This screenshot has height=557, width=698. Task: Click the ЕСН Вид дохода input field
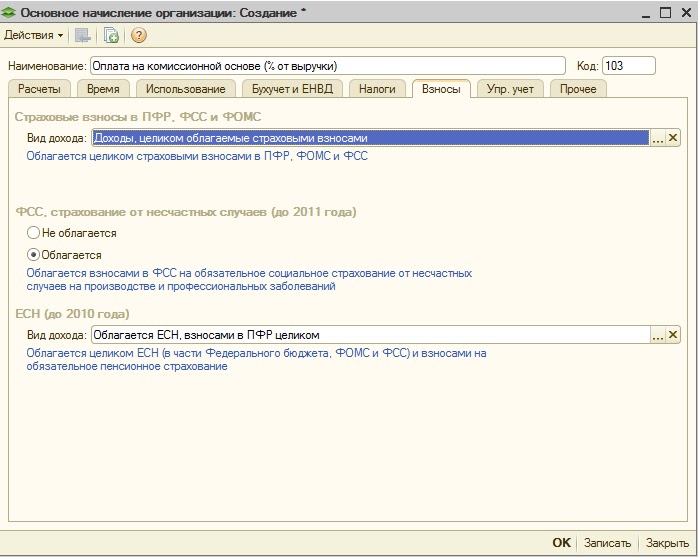coord(370,335)
